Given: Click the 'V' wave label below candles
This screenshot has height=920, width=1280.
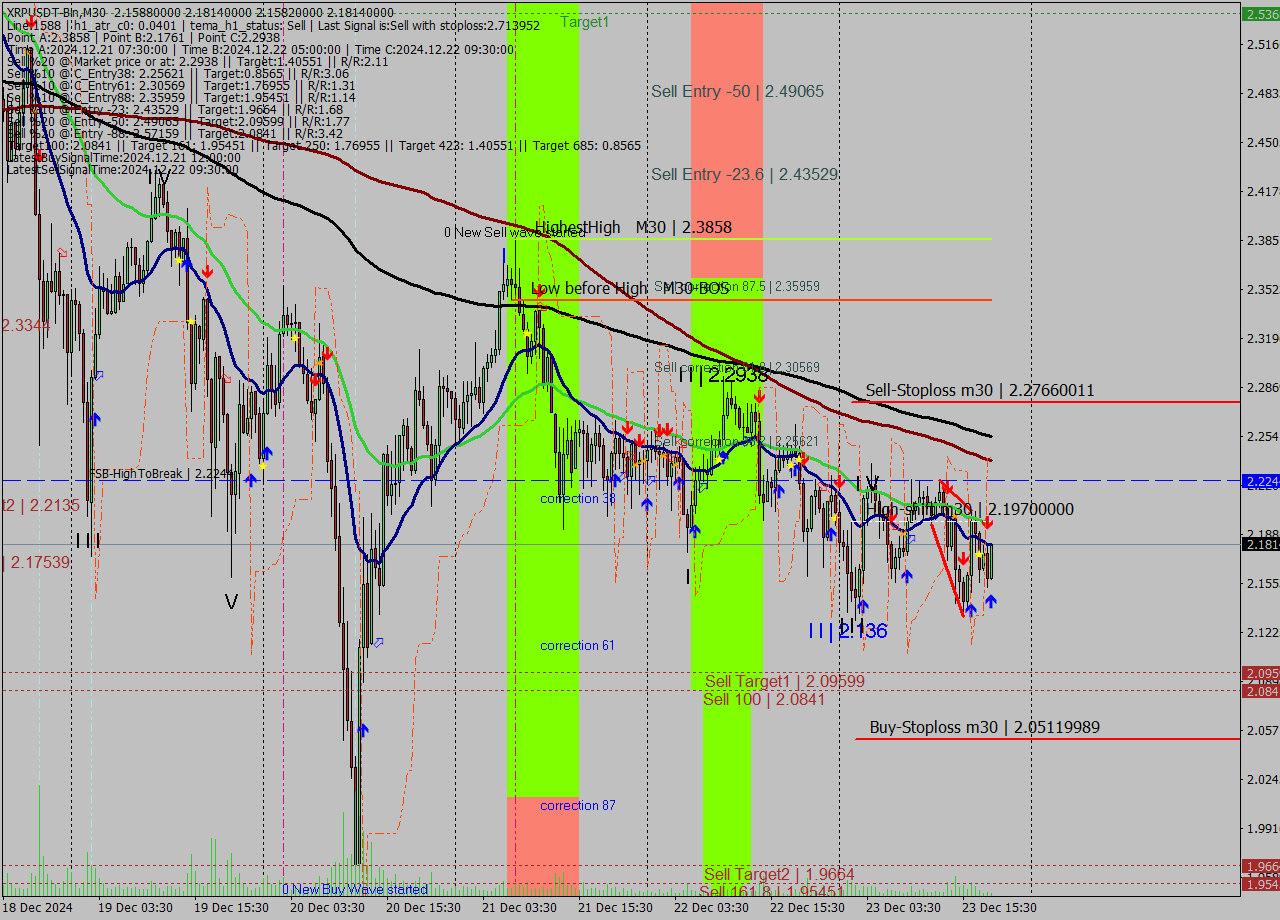Looking at the screenshot, I should coord(231,602).
